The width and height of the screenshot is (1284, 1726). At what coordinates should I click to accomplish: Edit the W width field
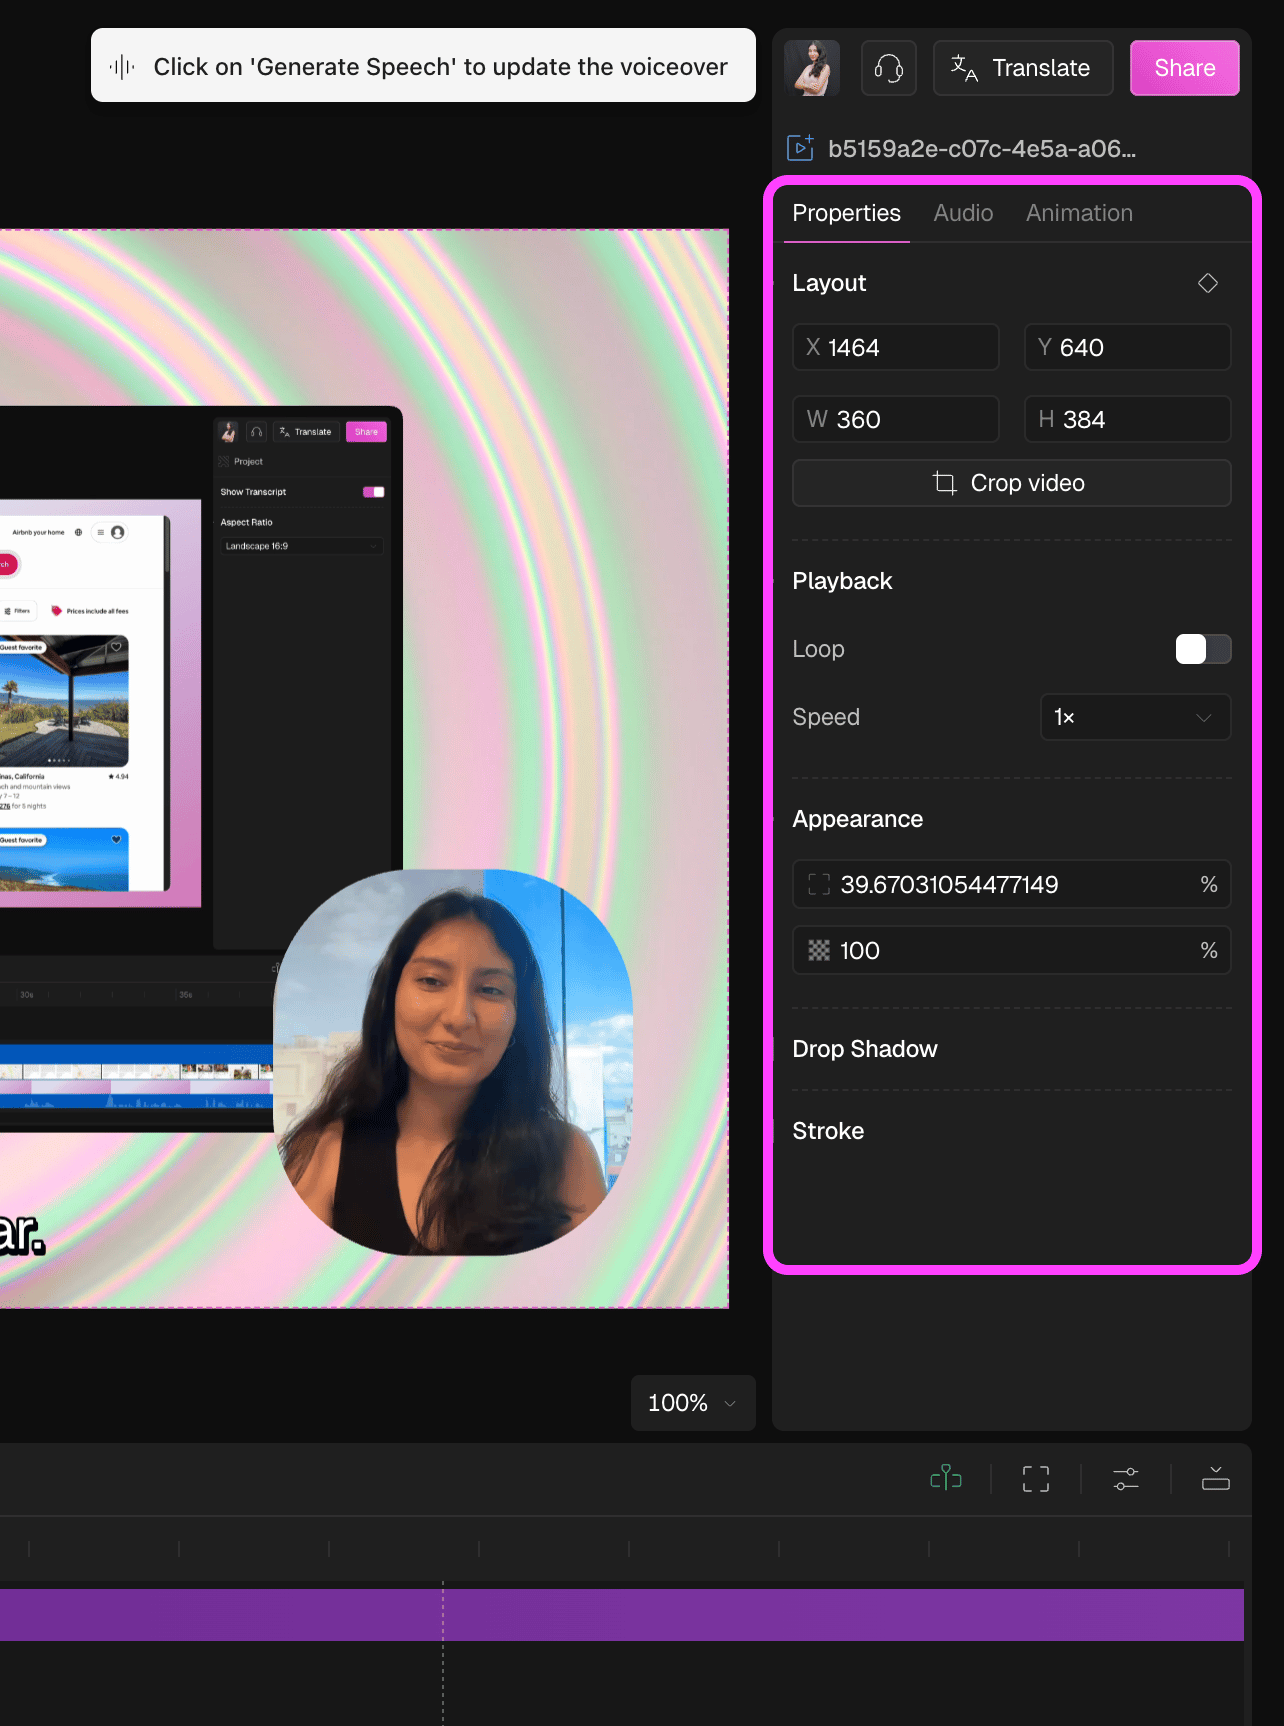[x=896, y=419]
